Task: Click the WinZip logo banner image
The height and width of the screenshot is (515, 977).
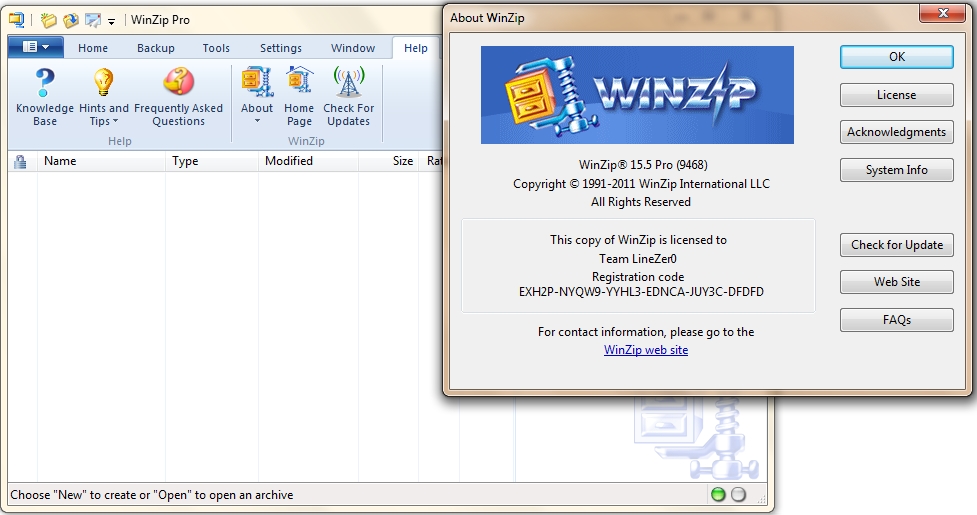Action: (637, 95)
